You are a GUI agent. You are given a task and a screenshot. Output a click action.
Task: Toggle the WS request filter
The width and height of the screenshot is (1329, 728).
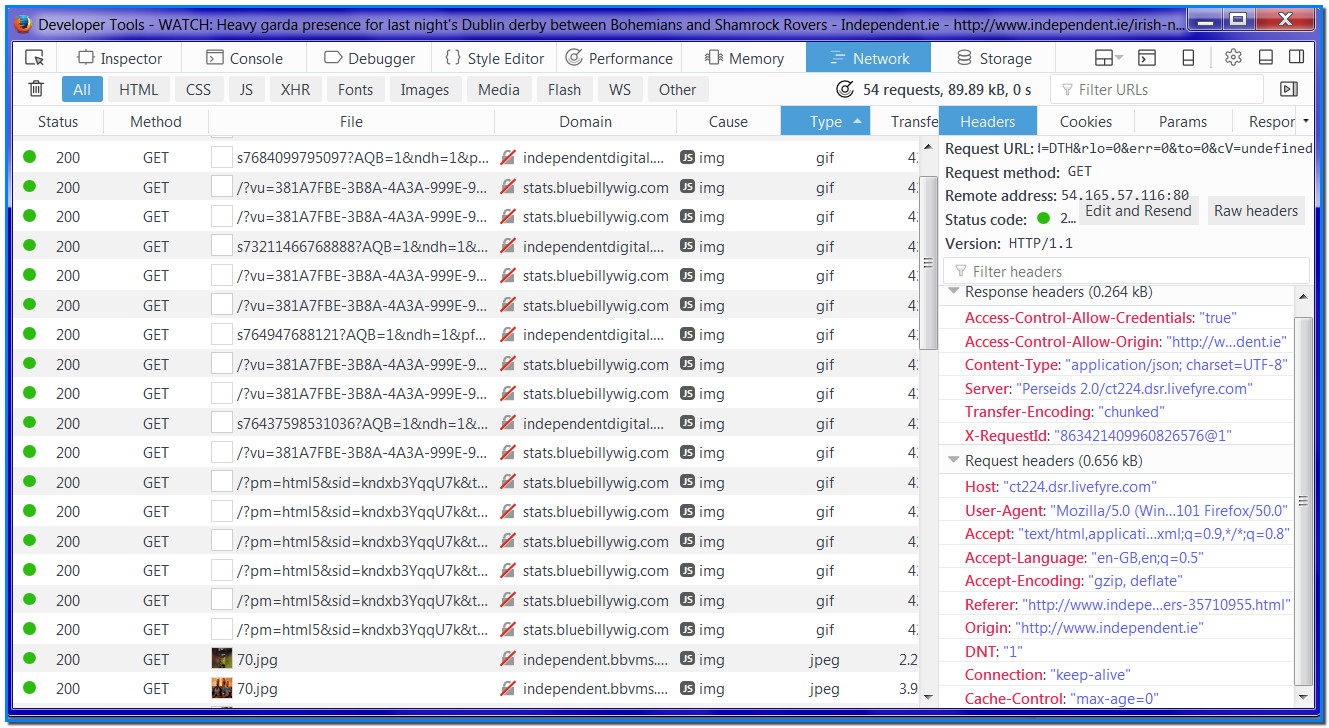point(620,89)
